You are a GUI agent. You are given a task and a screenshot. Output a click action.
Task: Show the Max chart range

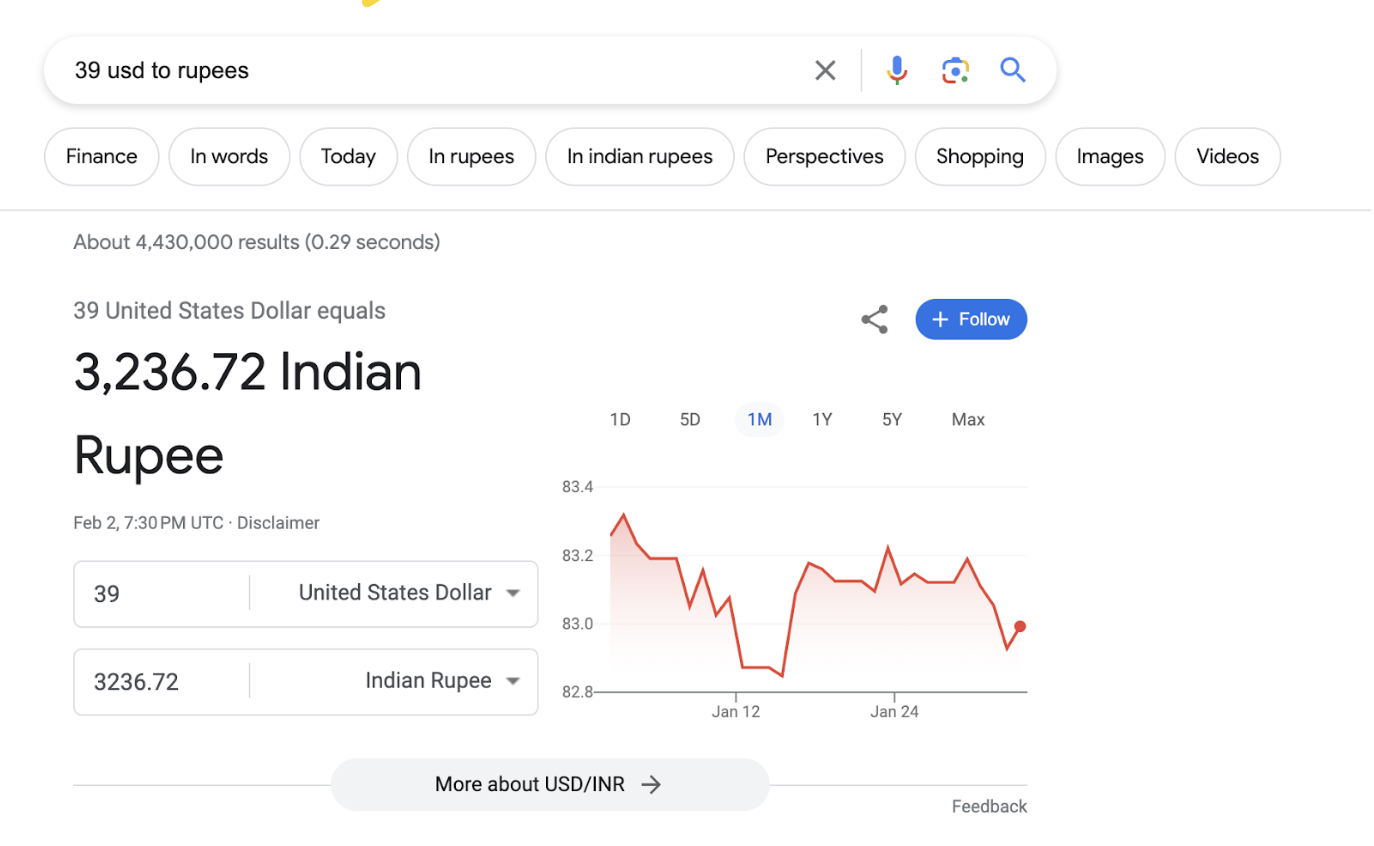(968, 420)
